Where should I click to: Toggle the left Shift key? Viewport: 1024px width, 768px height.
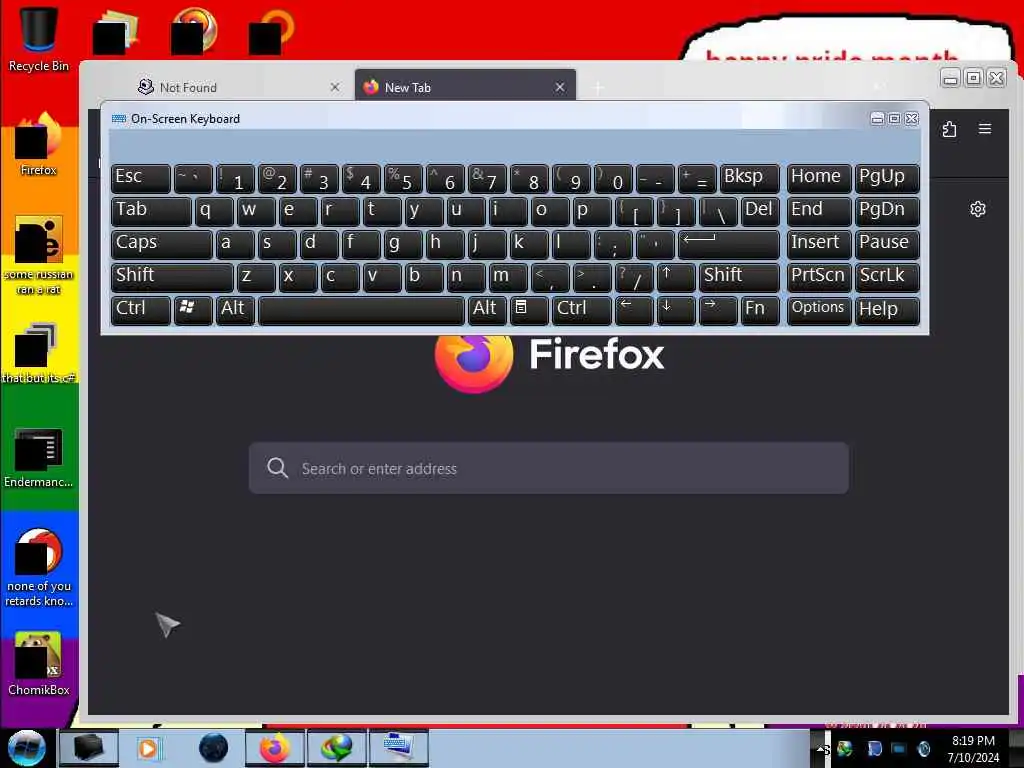(172, 277)
